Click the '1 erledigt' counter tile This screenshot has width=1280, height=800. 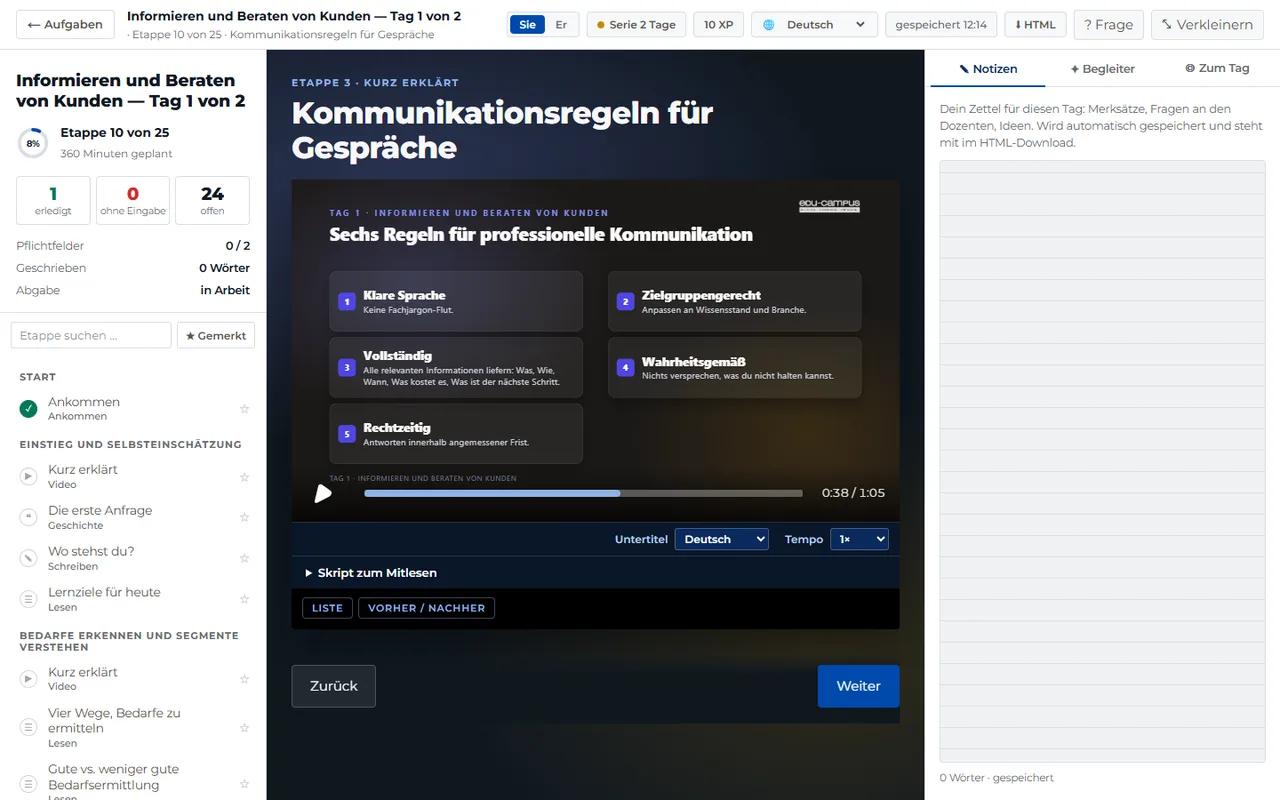[x=53, y=201]
